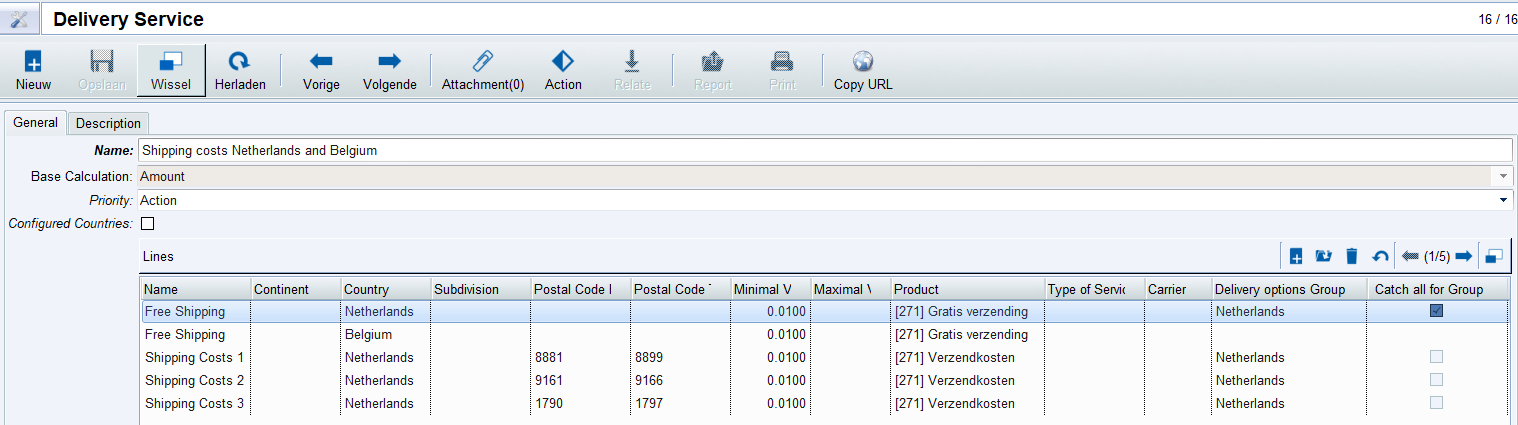Click the Copy URL globe icon
The width and height of the screenshot is (1518, 425).
click(863, 62)
